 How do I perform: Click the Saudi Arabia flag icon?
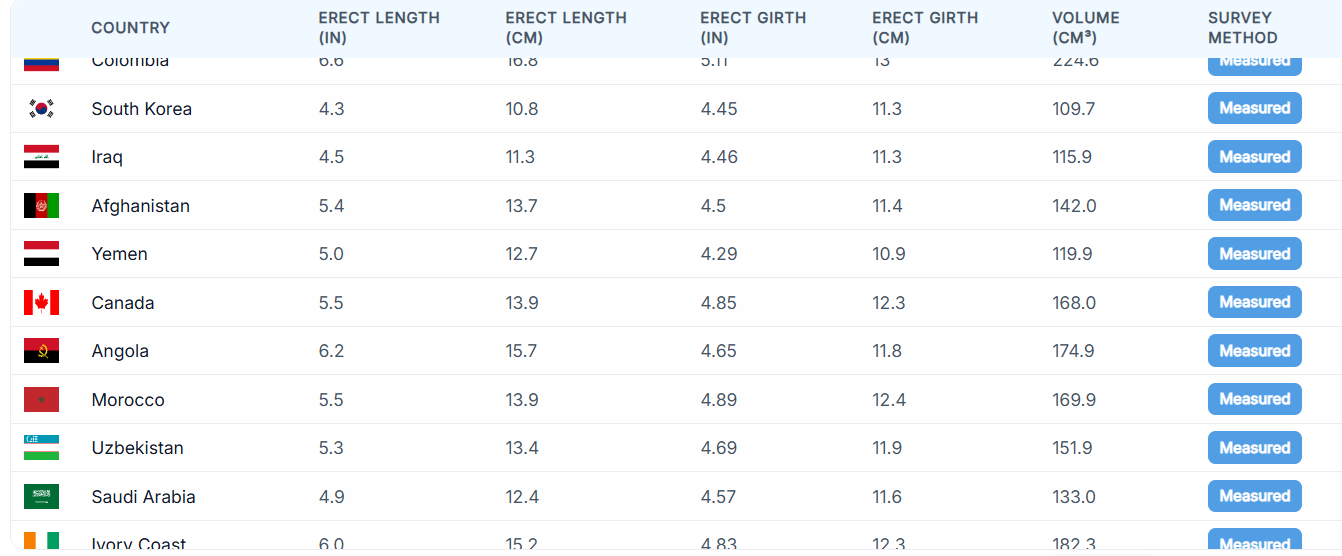click(x=41, y=497)
